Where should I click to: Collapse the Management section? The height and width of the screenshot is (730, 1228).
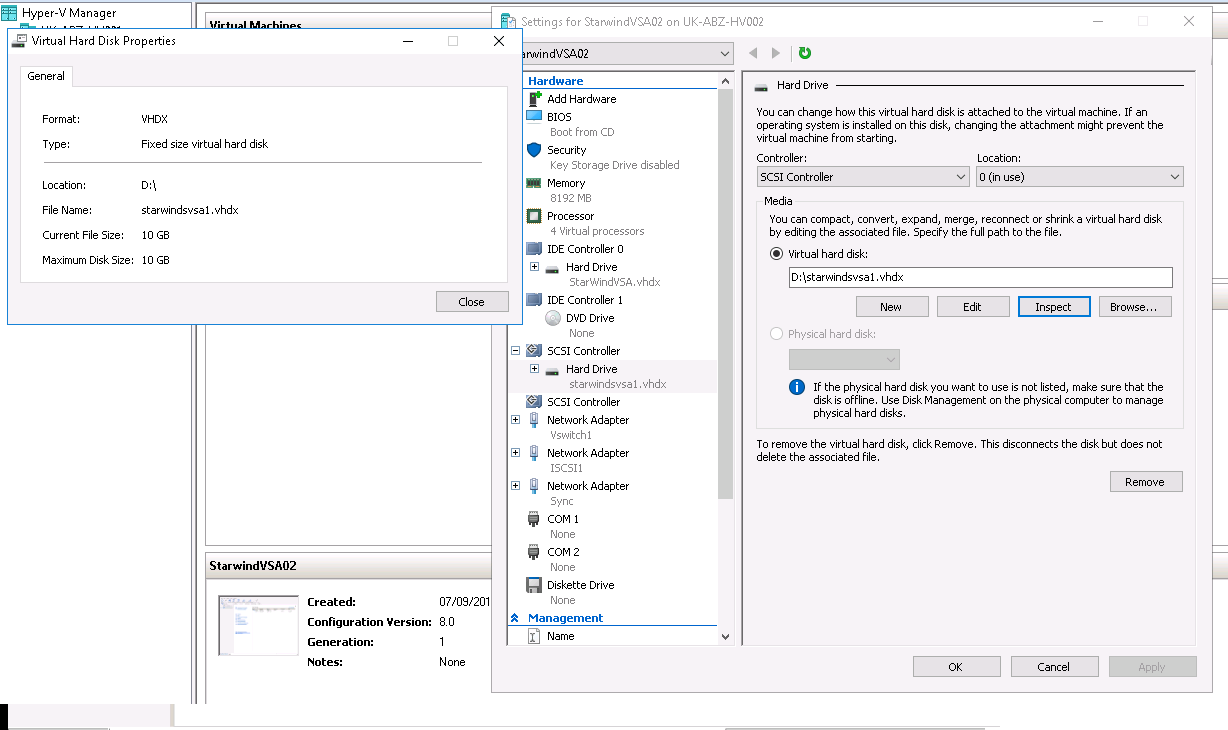[x=515, y=618]
